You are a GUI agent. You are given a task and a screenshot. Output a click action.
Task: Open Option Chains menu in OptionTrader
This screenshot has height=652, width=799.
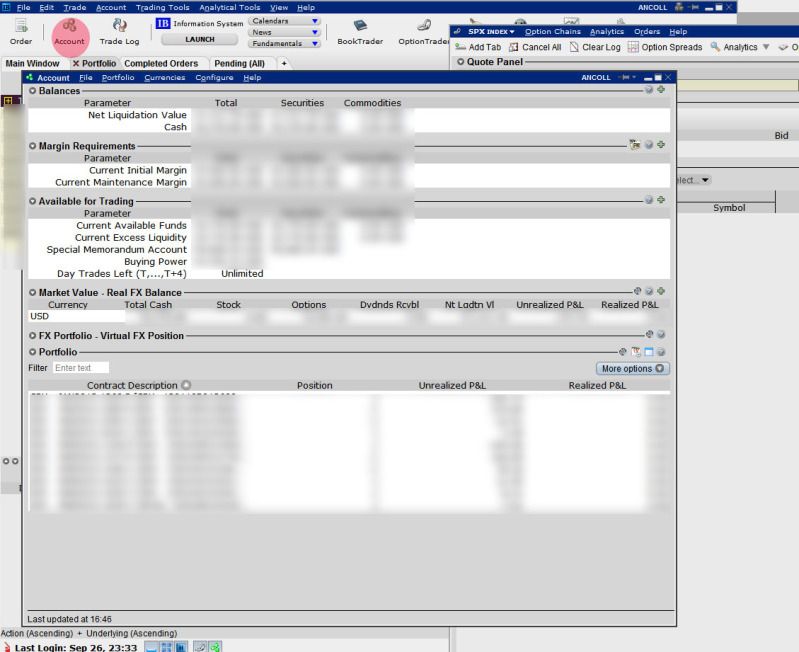point(553,32)
